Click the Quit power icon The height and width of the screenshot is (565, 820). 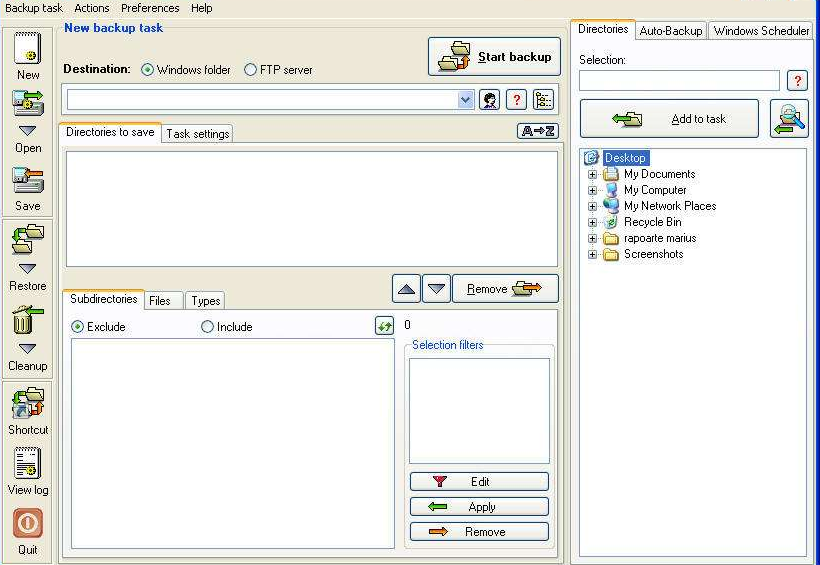point(28,523)
